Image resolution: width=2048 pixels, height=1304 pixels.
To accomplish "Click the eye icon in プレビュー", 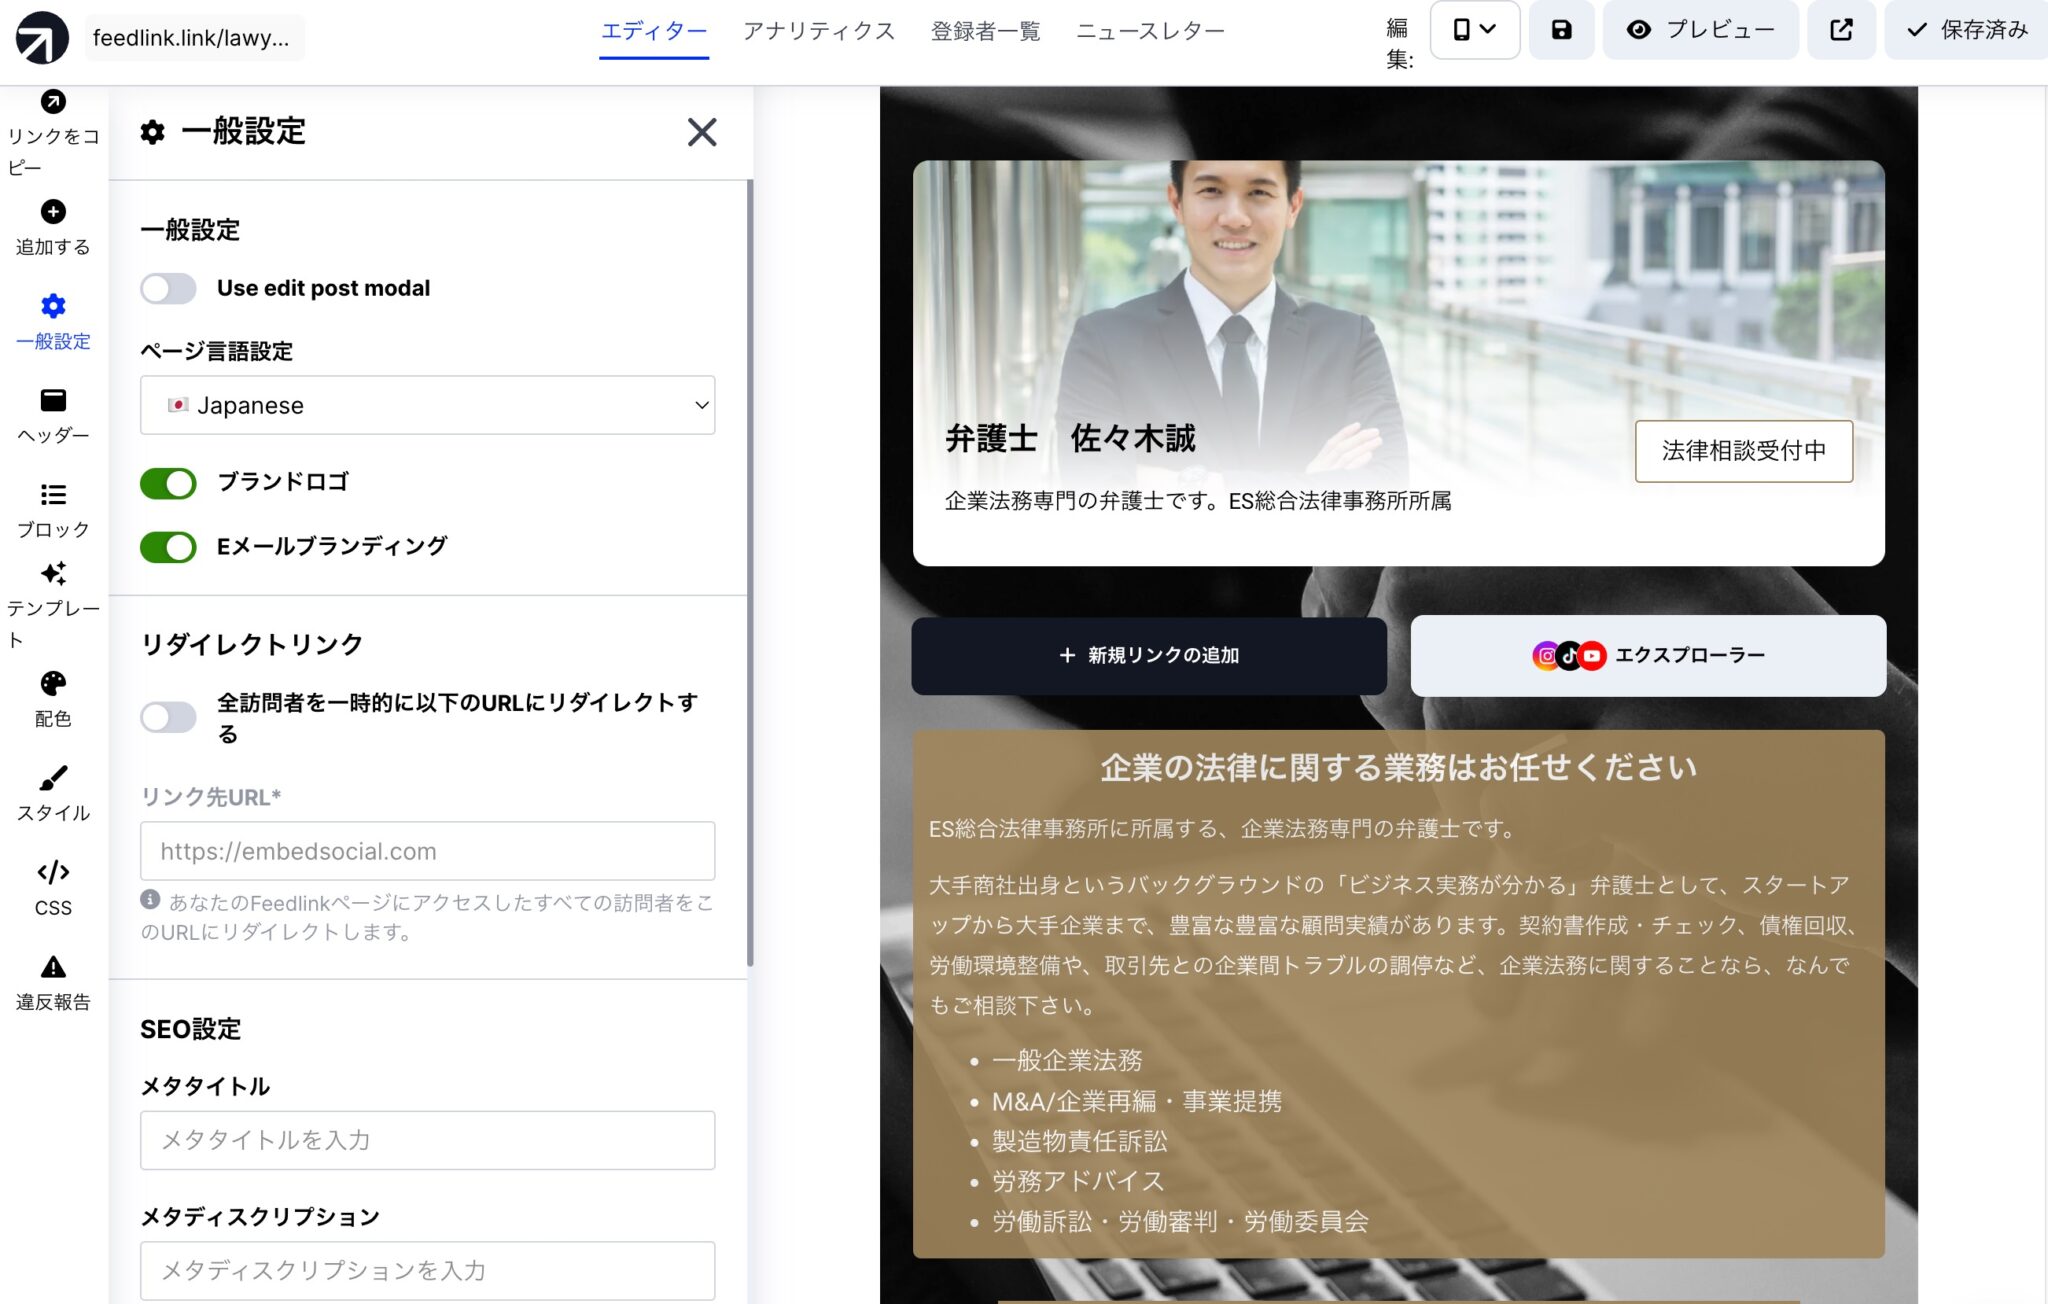I will point(1638,30).
